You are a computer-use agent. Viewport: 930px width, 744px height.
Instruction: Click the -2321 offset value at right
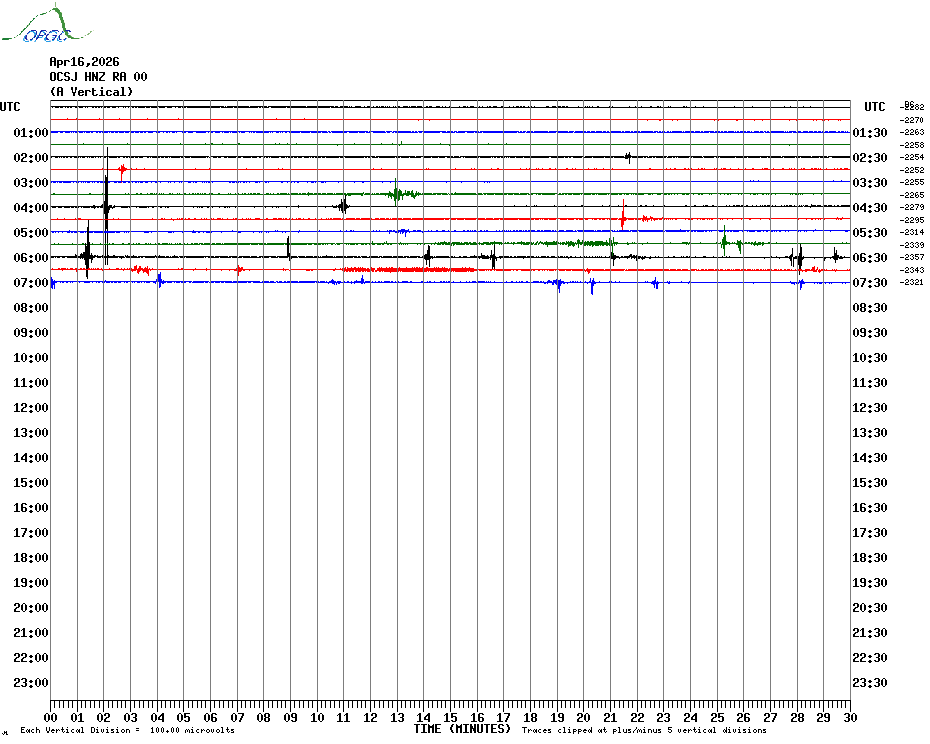point(913,283)
